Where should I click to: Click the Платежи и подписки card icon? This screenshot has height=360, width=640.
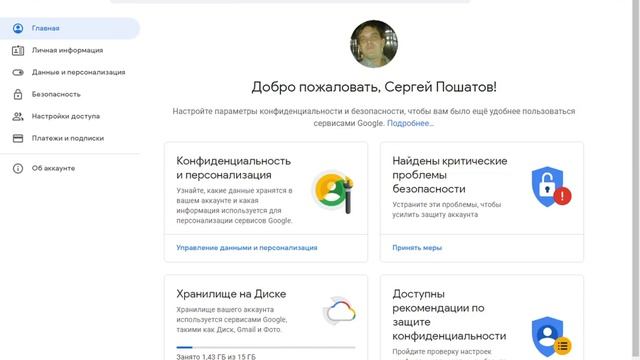point(18,138)
